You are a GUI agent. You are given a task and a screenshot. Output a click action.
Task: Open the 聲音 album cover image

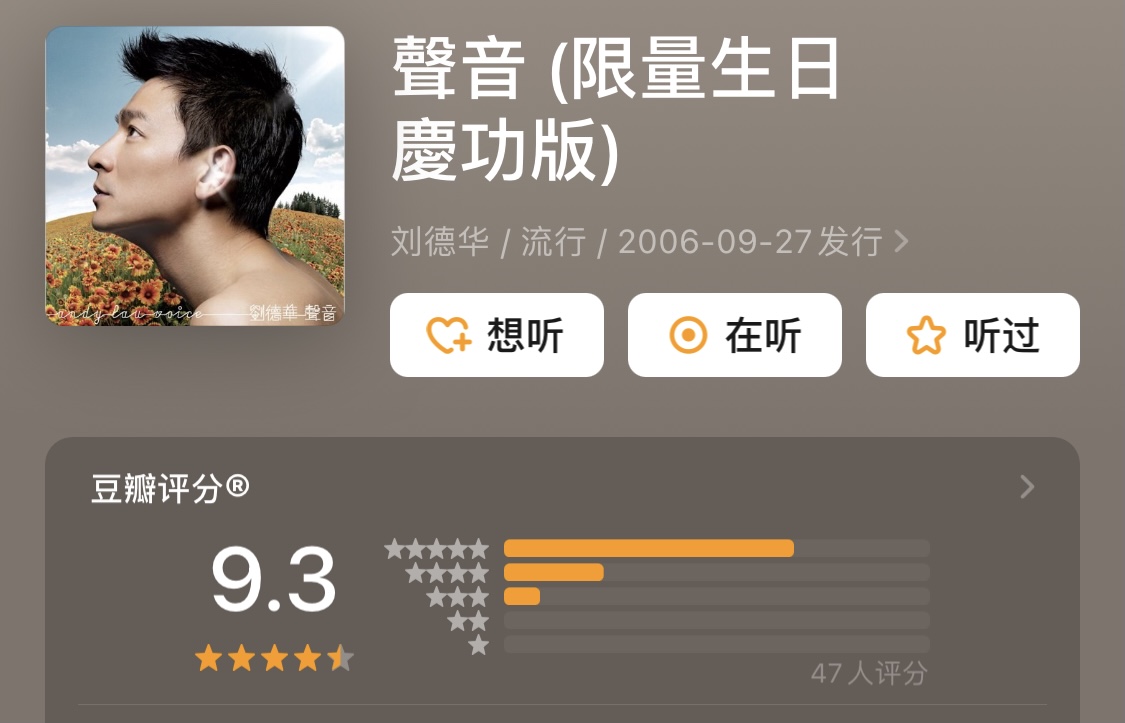pyautogui.click(x=195, y=176)
